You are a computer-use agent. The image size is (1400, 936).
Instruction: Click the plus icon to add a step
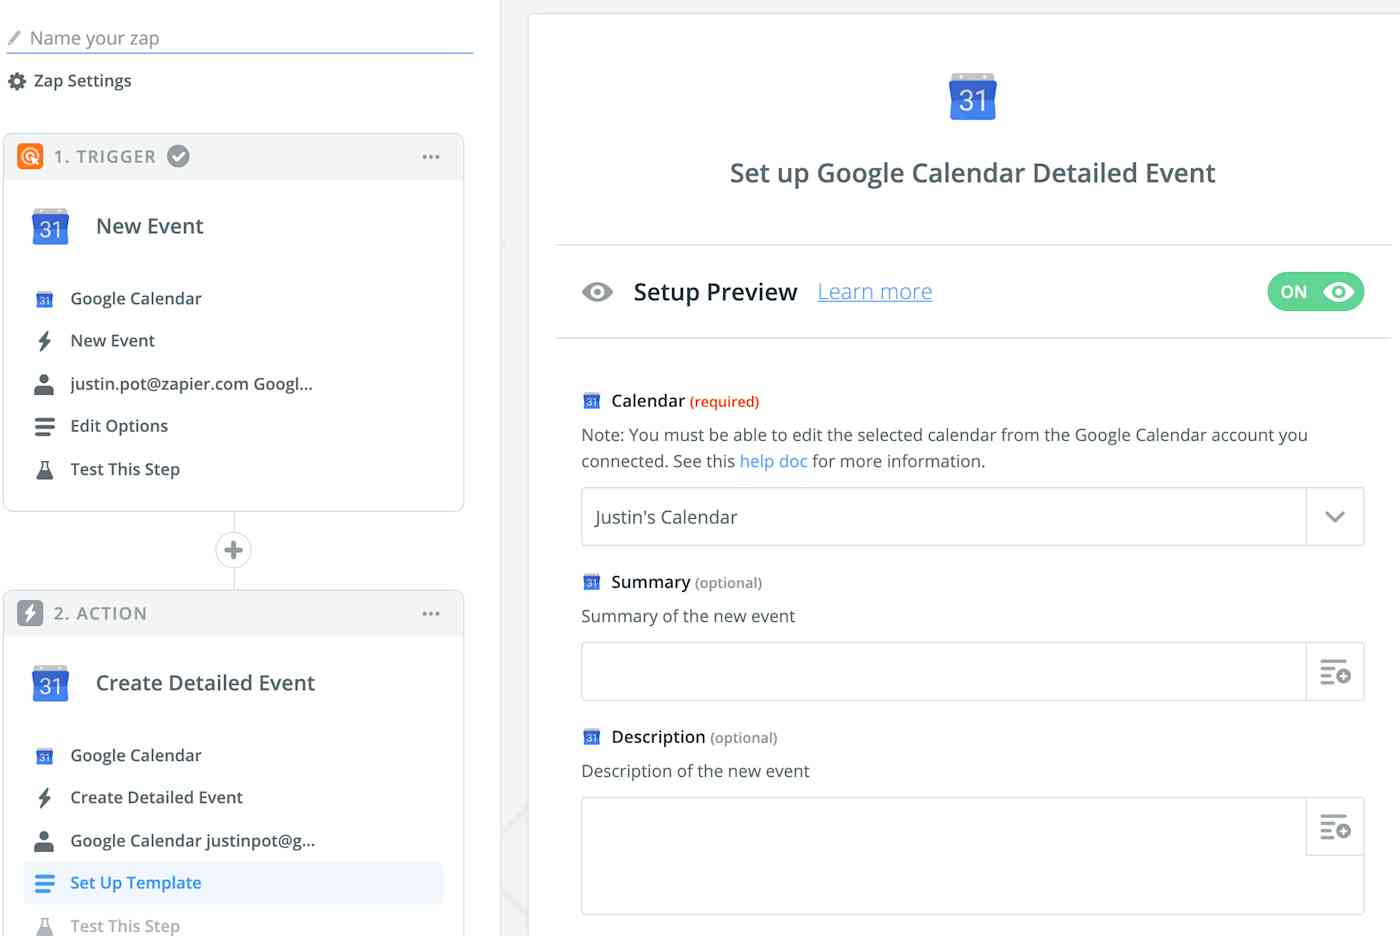click(x=233, y=550)
